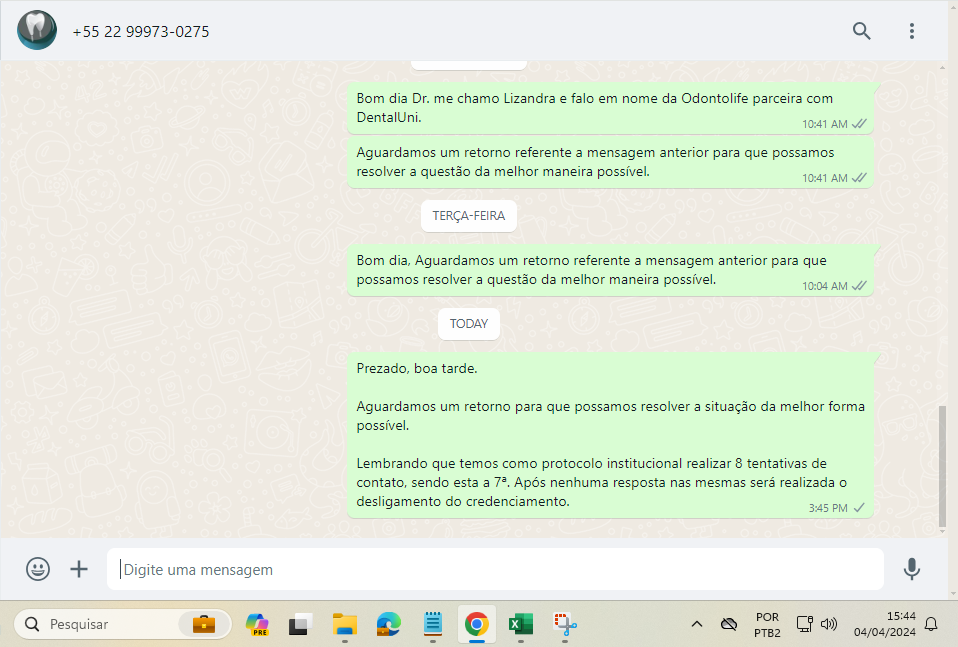Focus the 'Digite uma mensagem' input field
Viewport: 958px width, 647px height.
point(495,569)
